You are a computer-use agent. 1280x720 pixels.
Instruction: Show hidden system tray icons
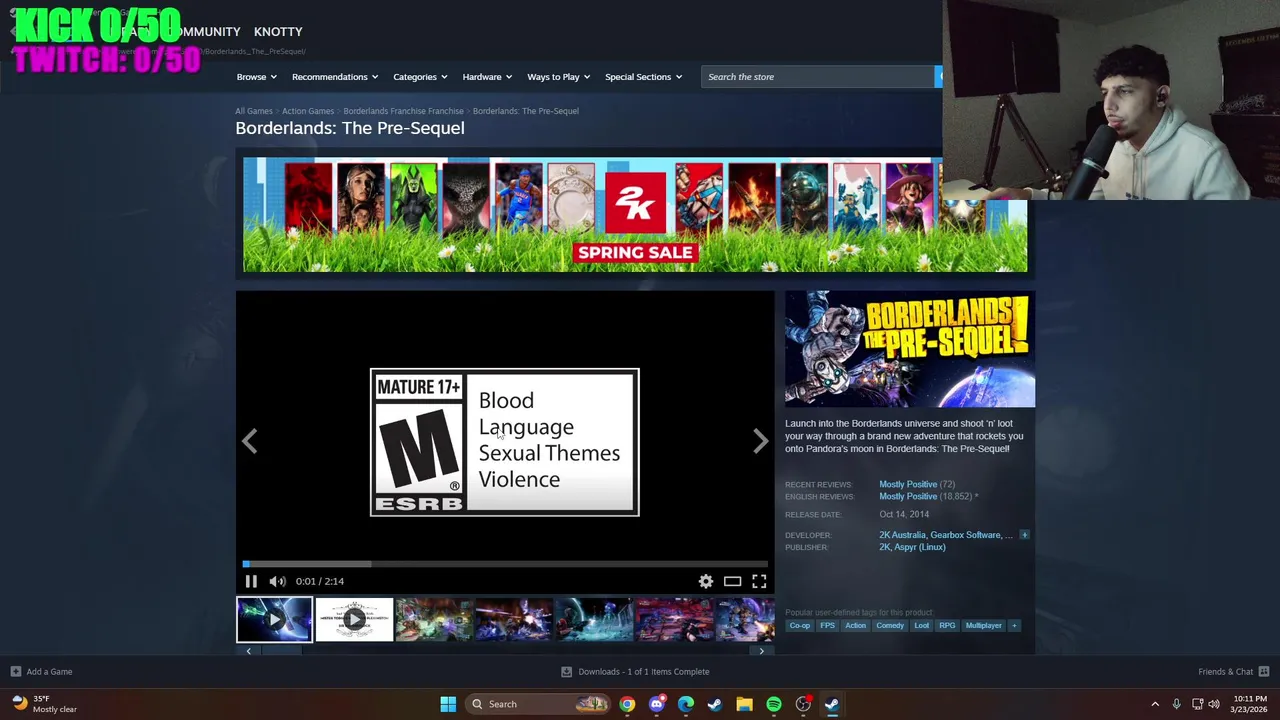1155,704
